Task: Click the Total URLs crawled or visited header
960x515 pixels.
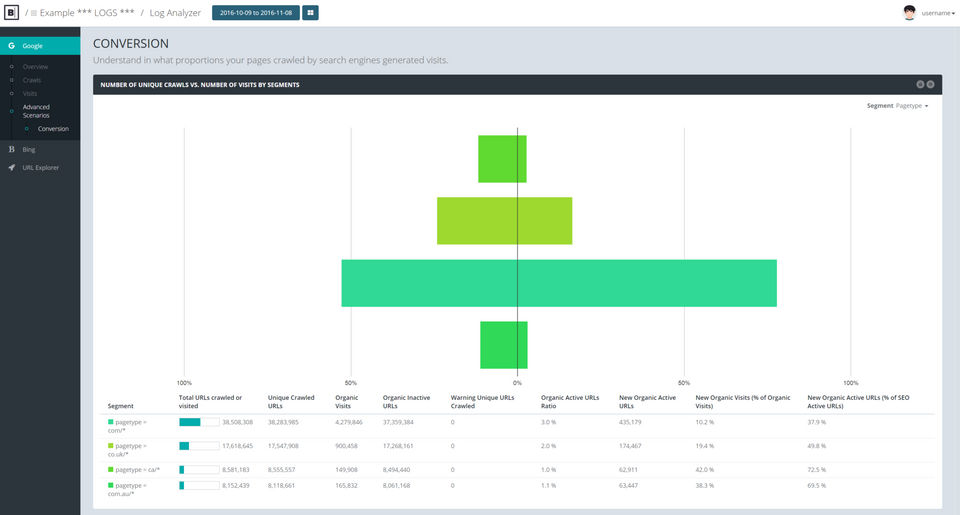Action: click(210, 402)
